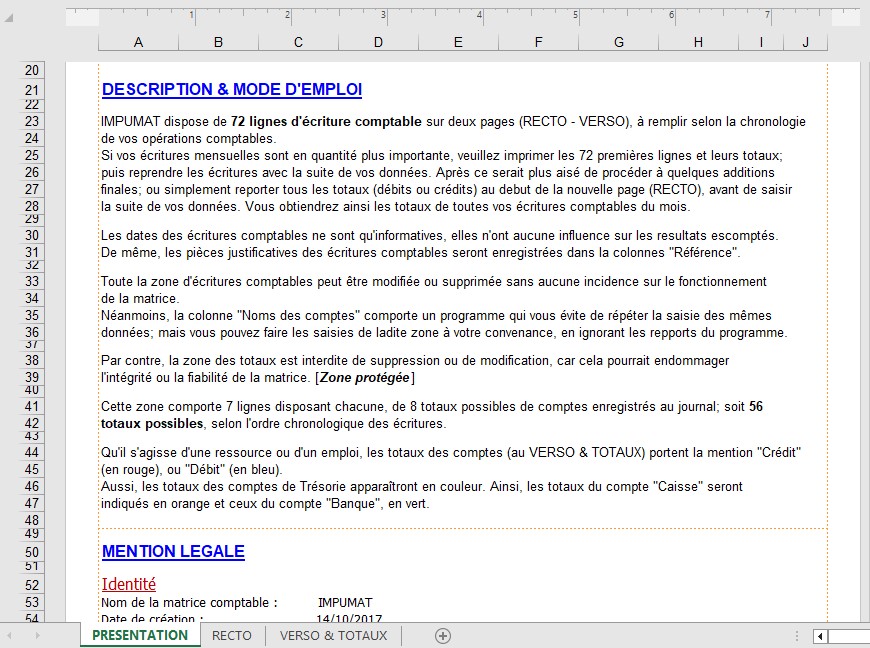Select row 20 header
This screenshot has height=648, width=870.
pos(32,70)
